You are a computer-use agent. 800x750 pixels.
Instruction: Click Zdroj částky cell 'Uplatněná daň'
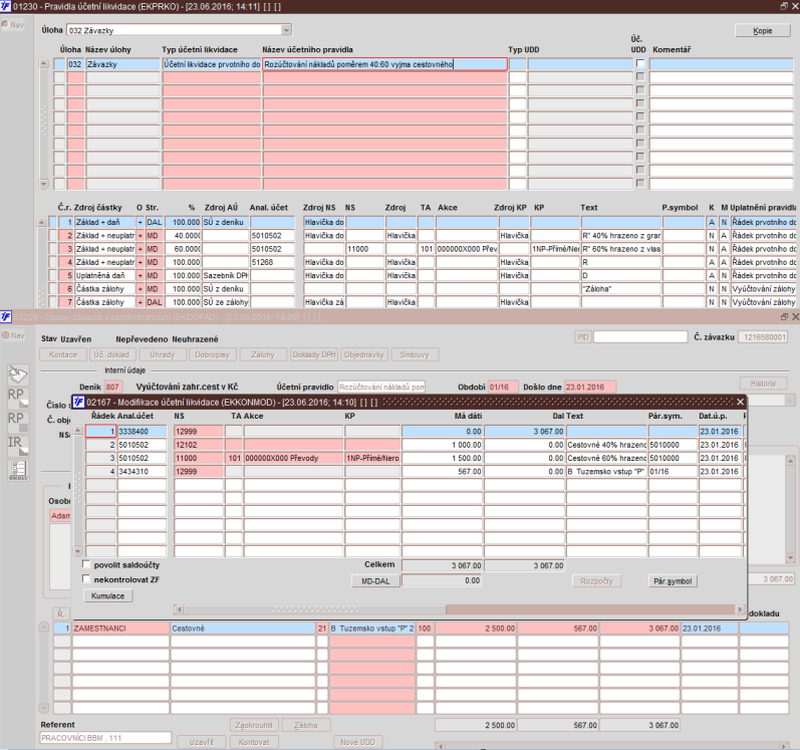[x=105, y=276]
